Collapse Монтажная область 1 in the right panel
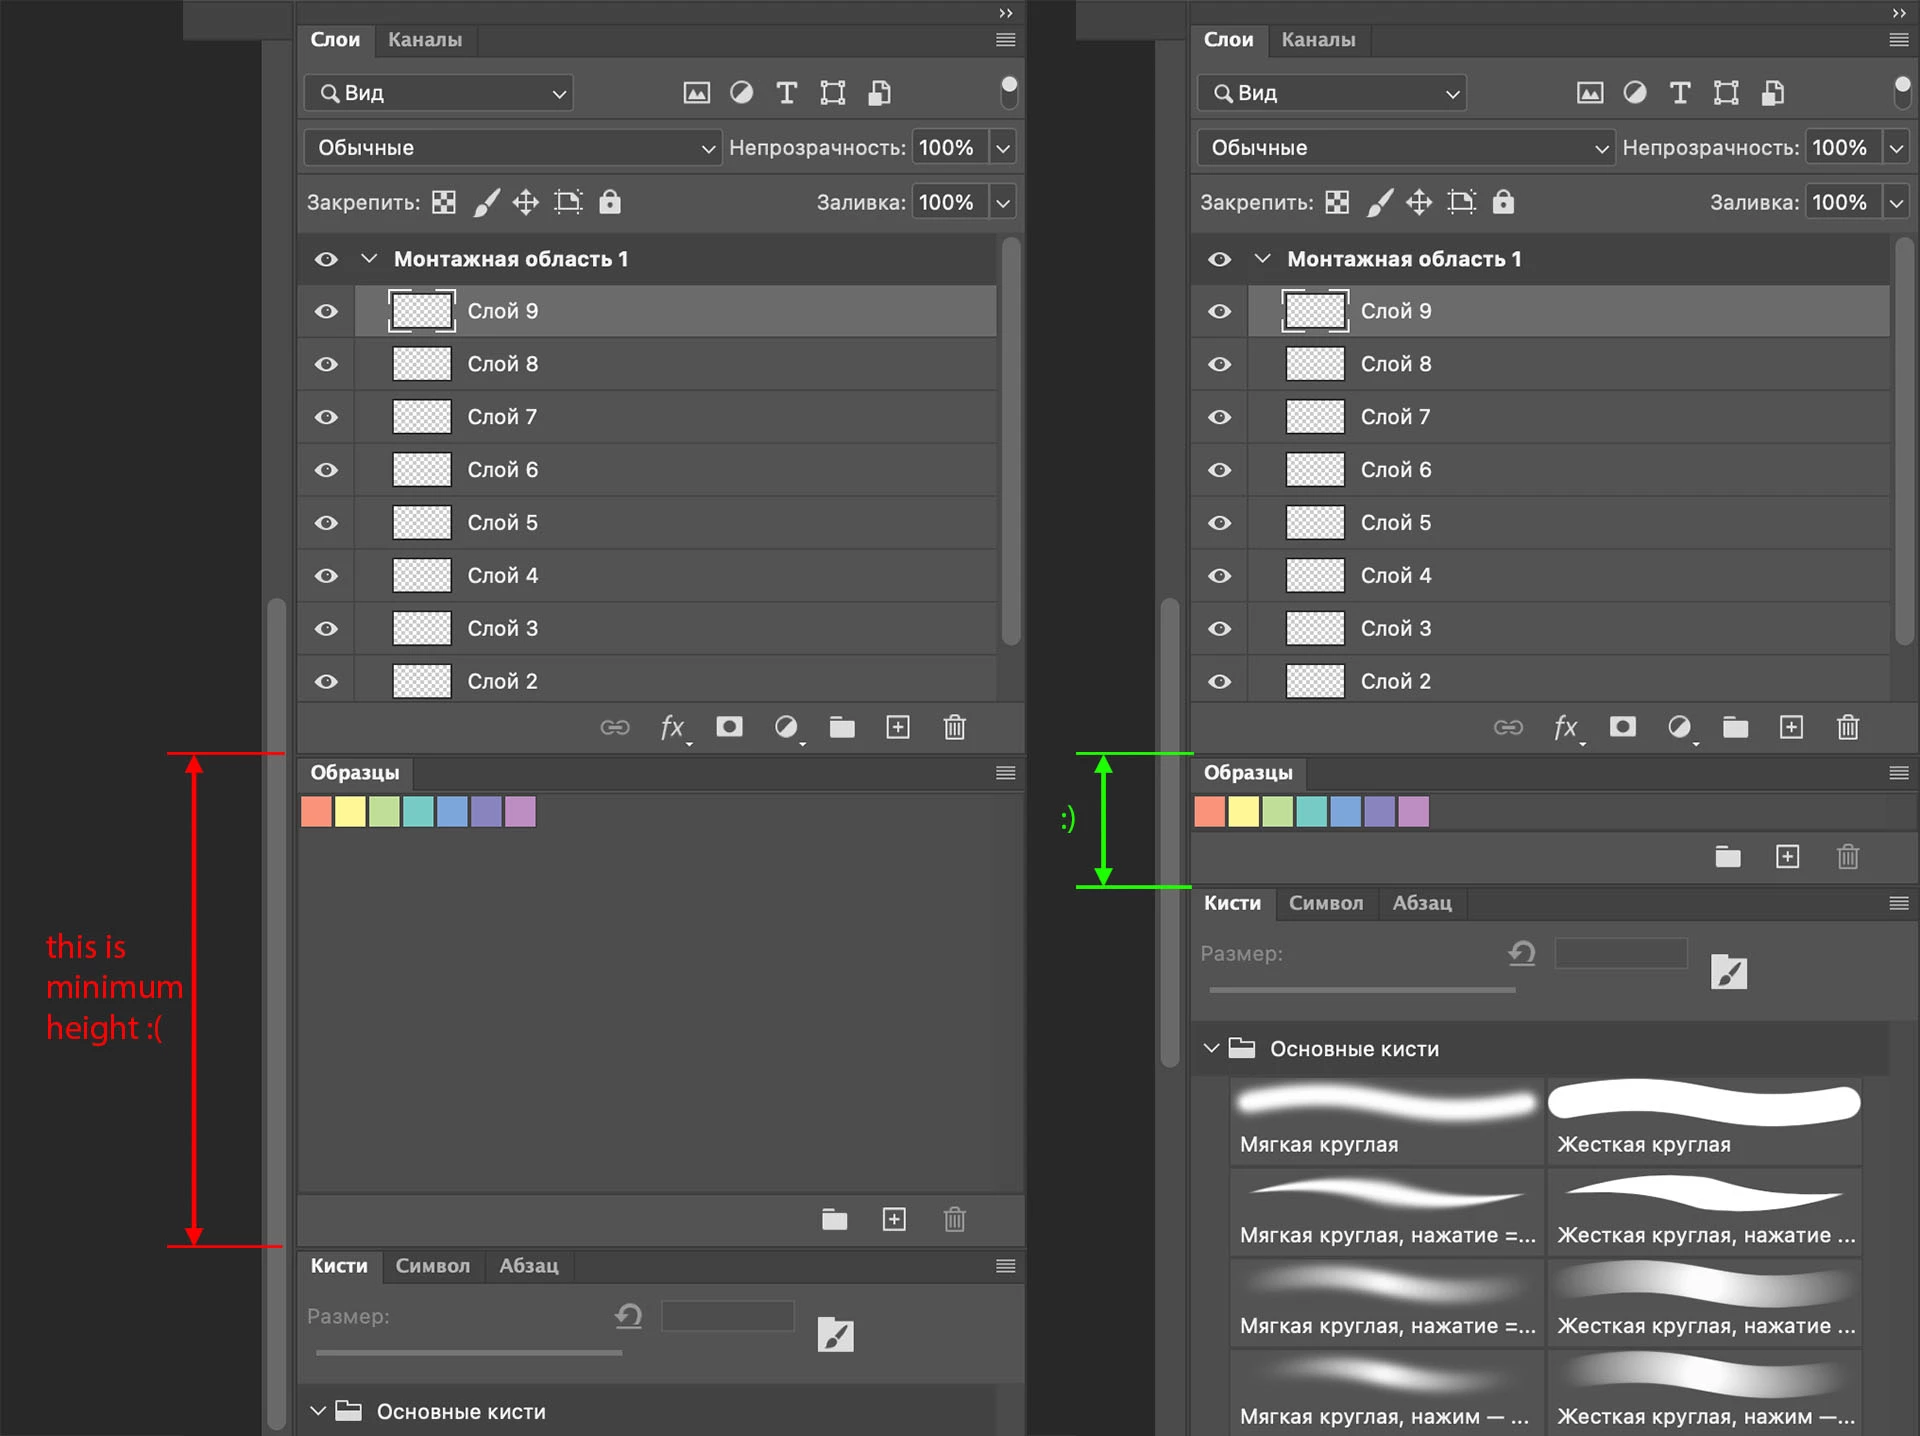This screenshot has height=1436, width=1920. point(1262,259)
